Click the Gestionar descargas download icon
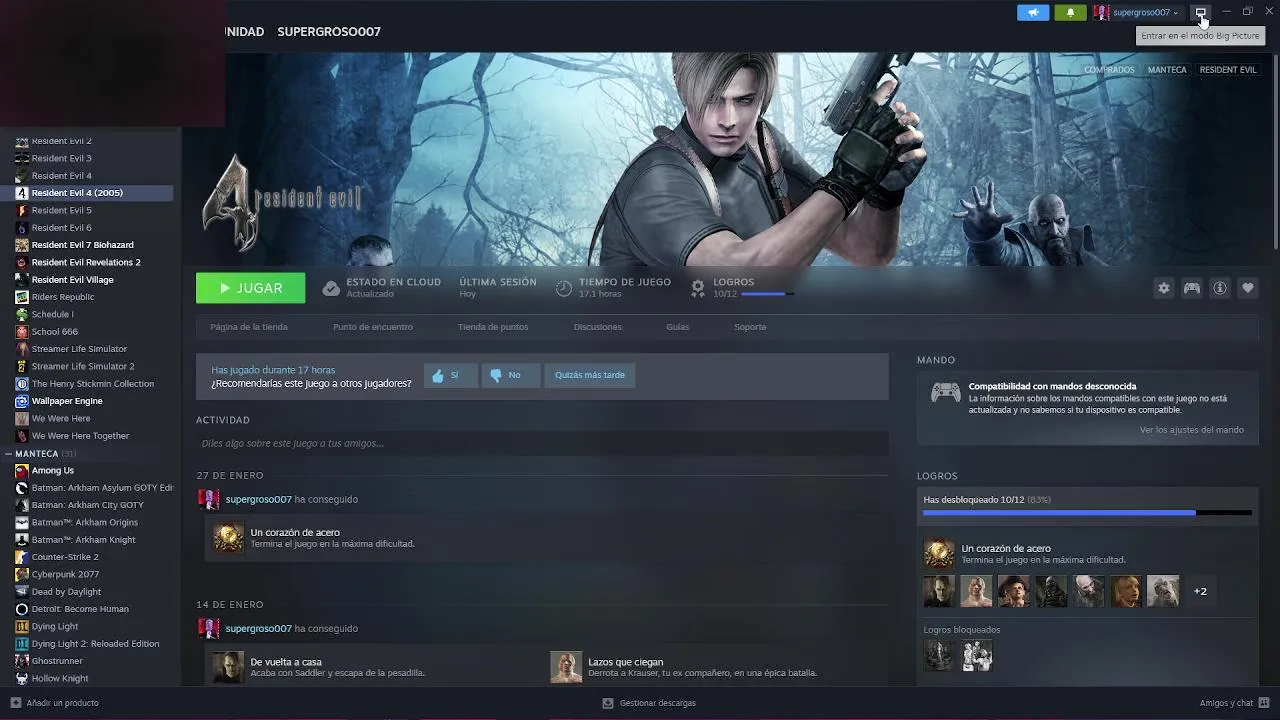 click(x=608, y=703)
